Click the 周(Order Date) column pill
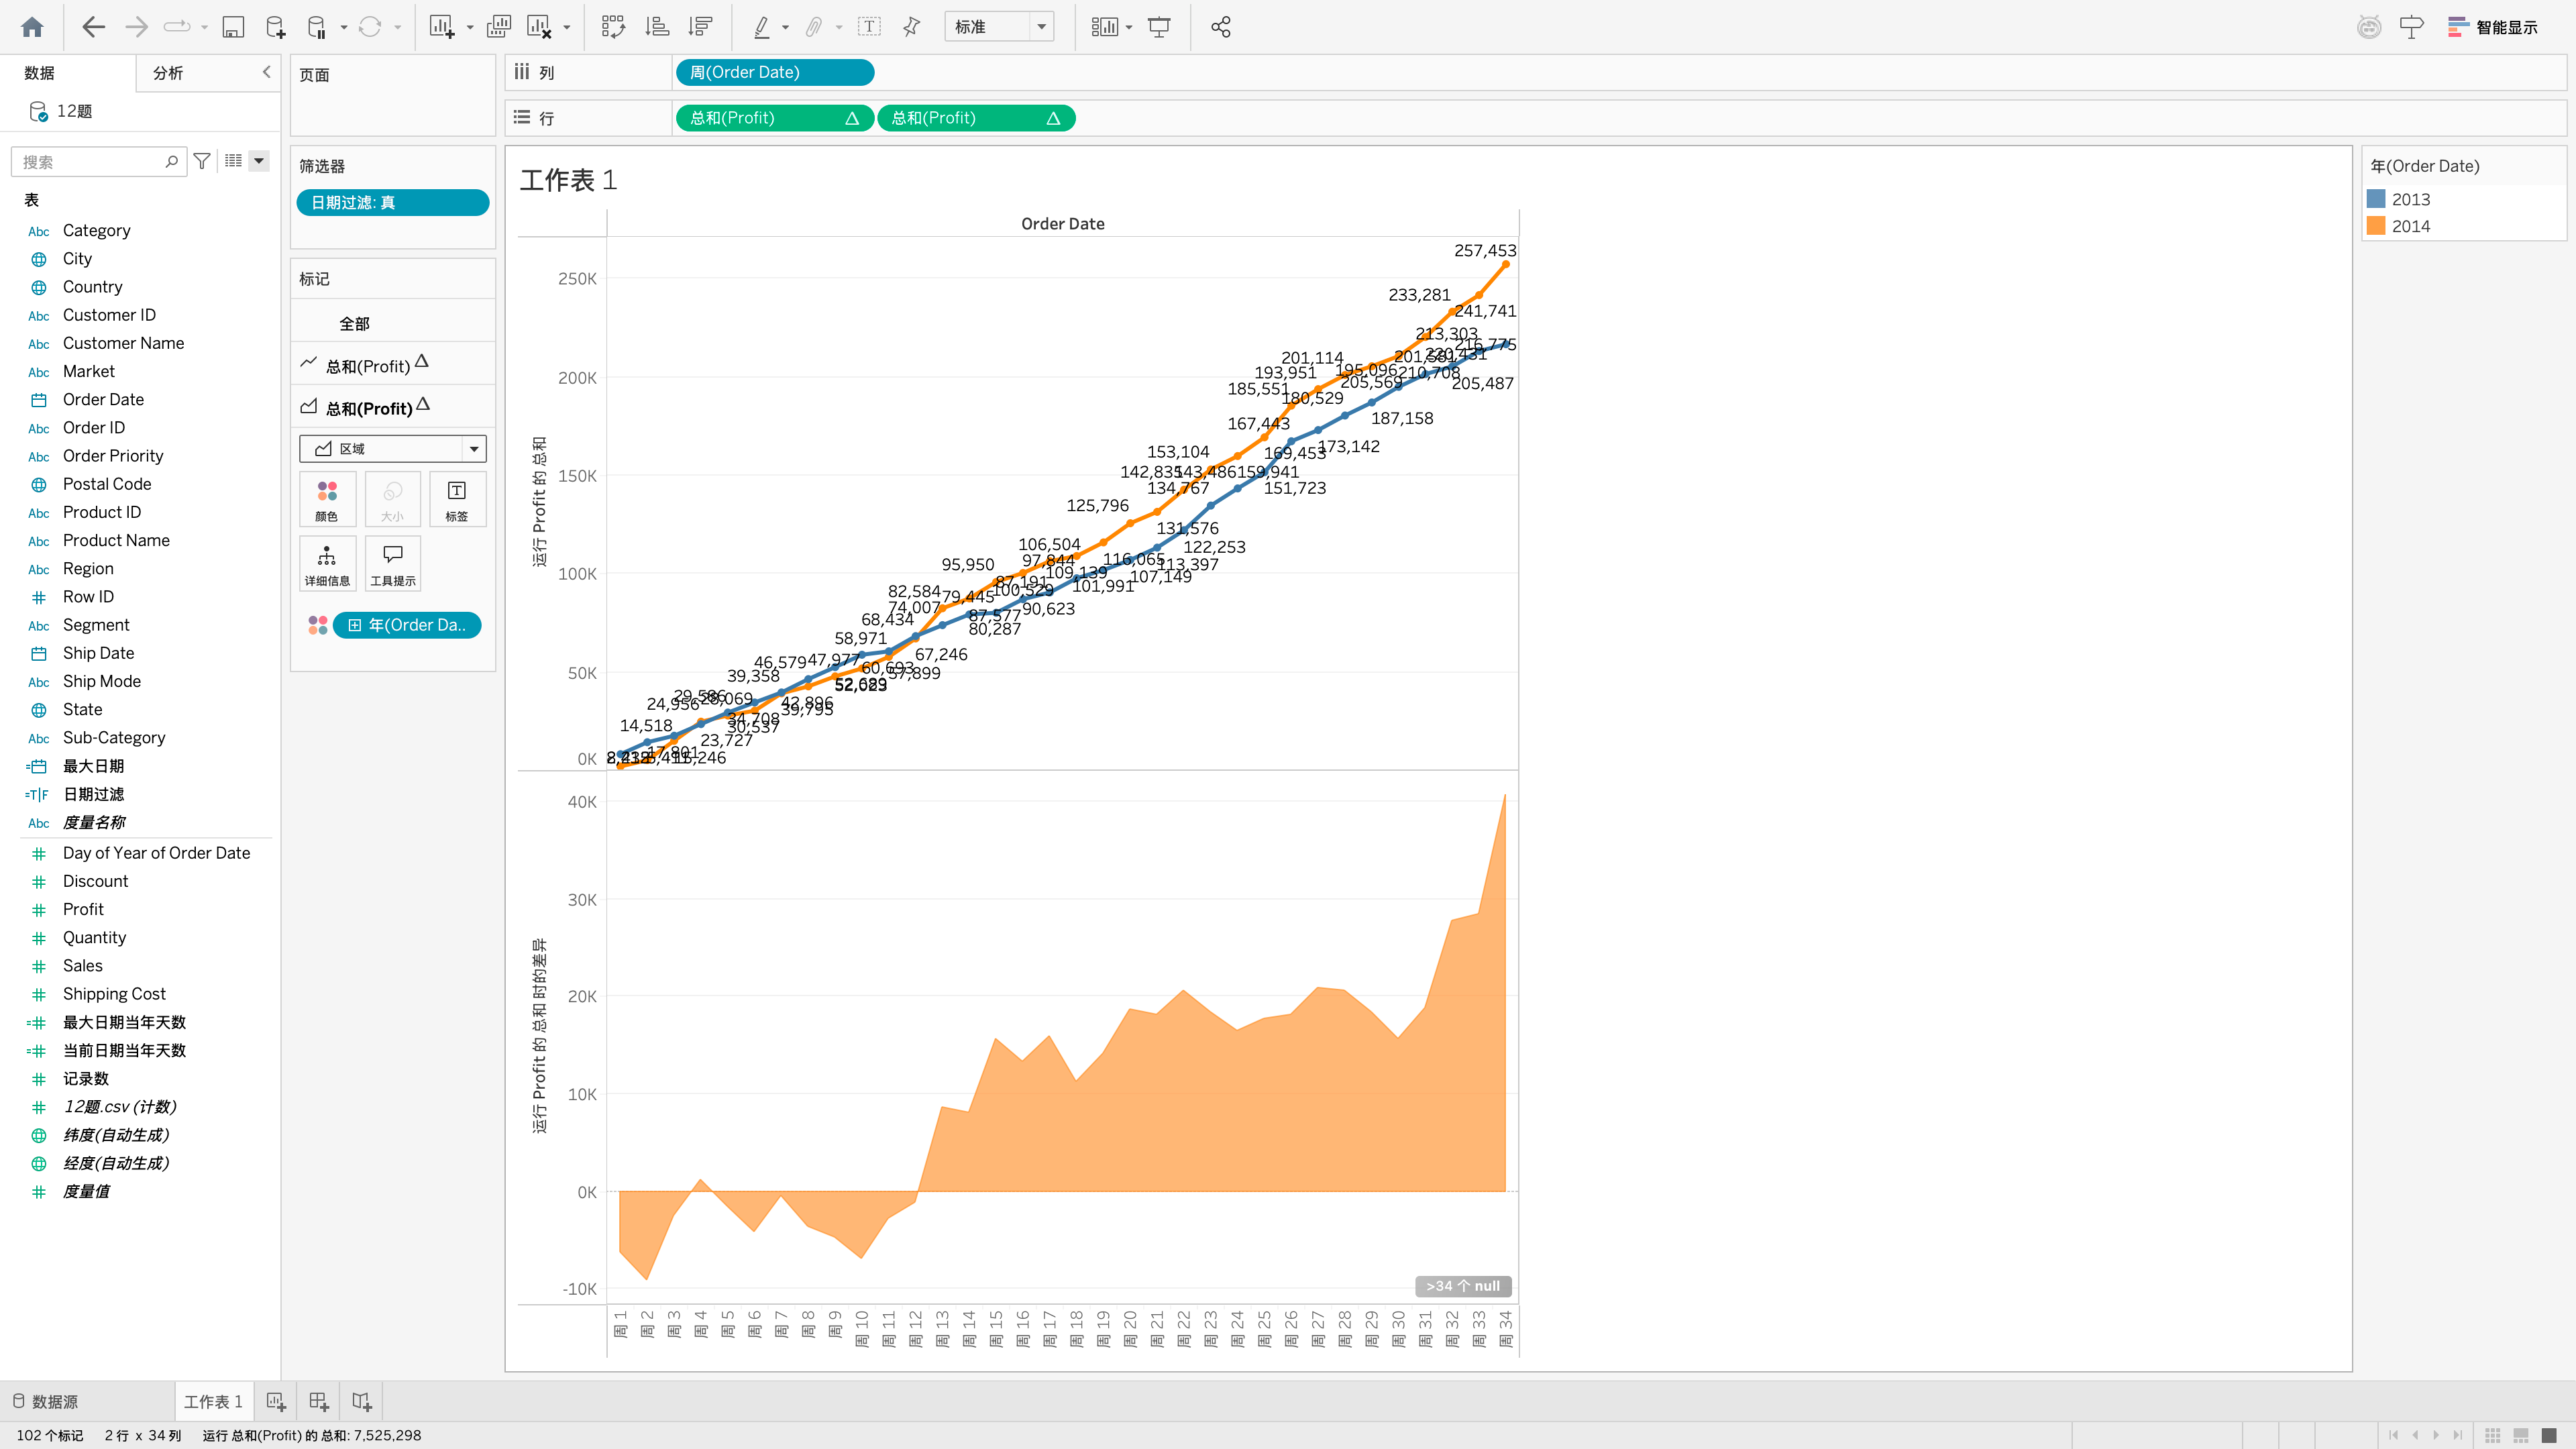2576x1449 pixels. pyautogui.click(x=775, y=72)
